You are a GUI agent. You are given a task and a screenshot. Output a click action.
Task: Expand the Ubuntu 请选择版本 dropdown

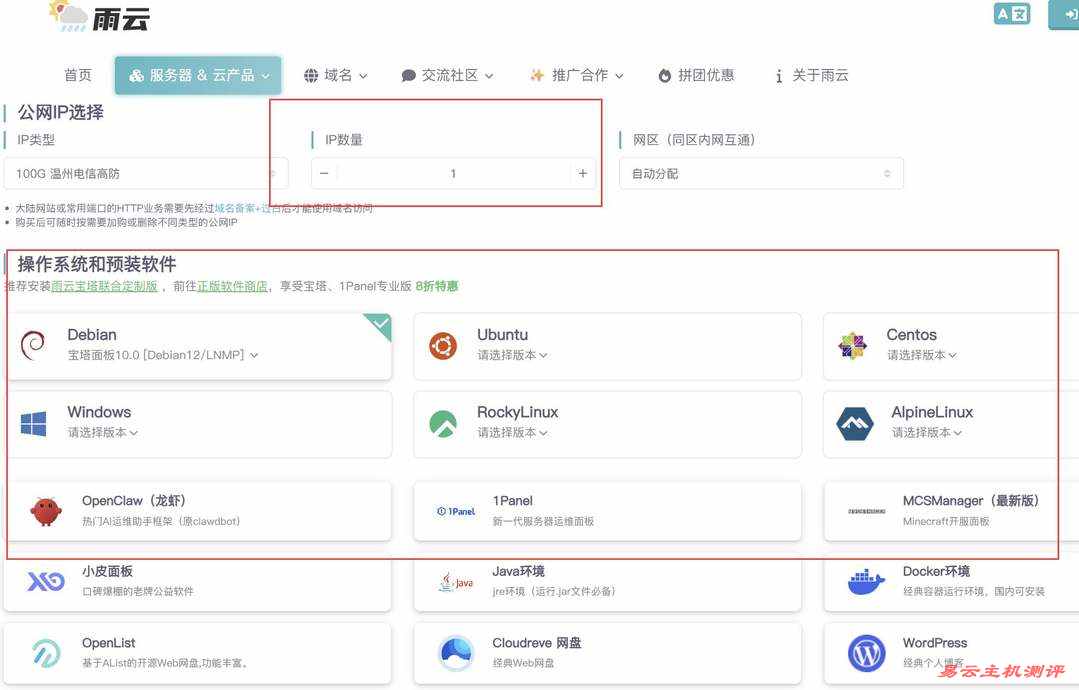pos(512,355)
